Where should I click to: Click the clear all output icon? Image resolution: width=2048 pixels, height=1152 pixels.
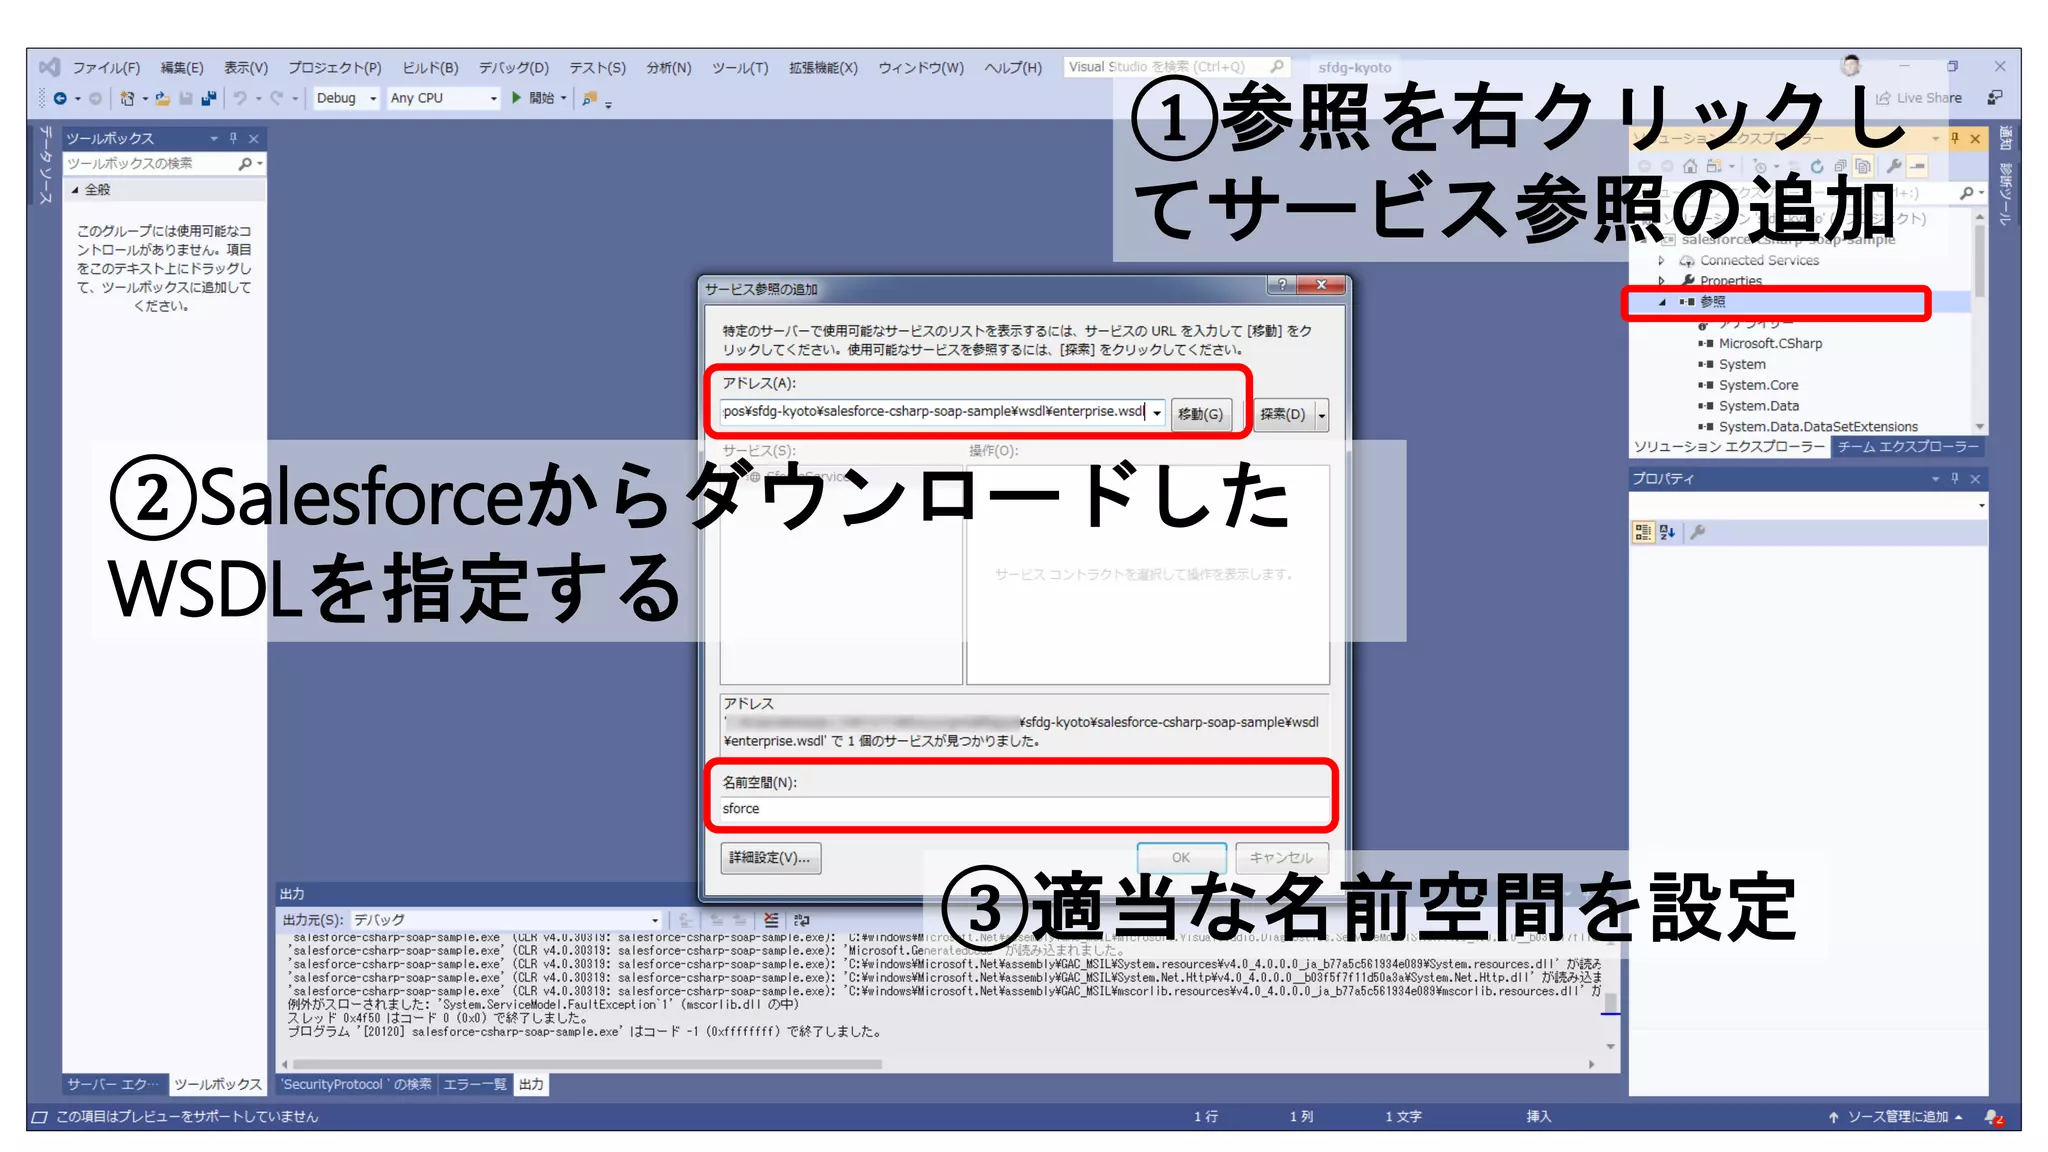click(771, 920)
